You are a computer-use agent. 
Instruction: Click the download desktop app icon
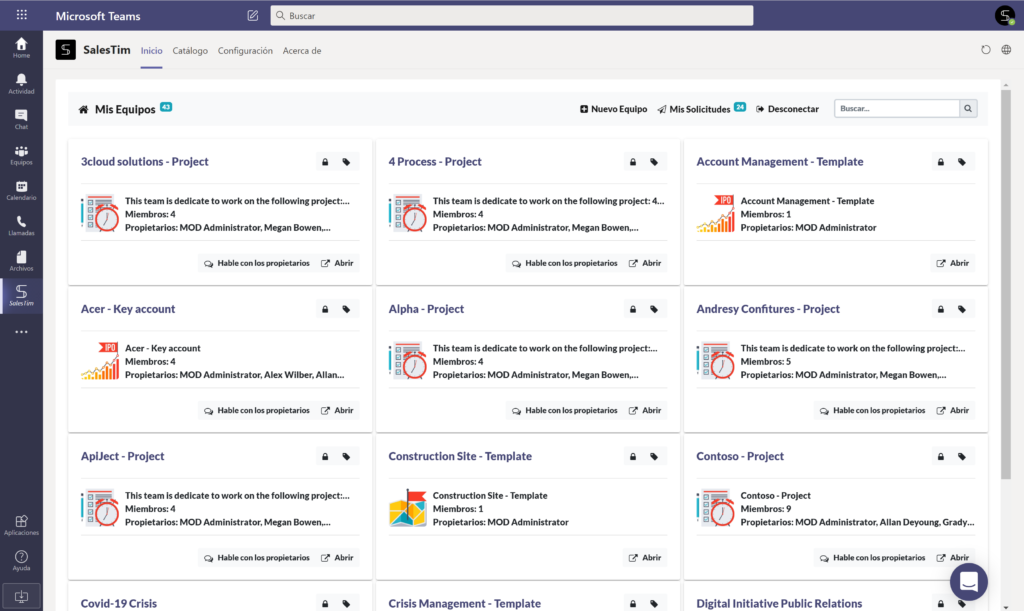coord(22,596)
